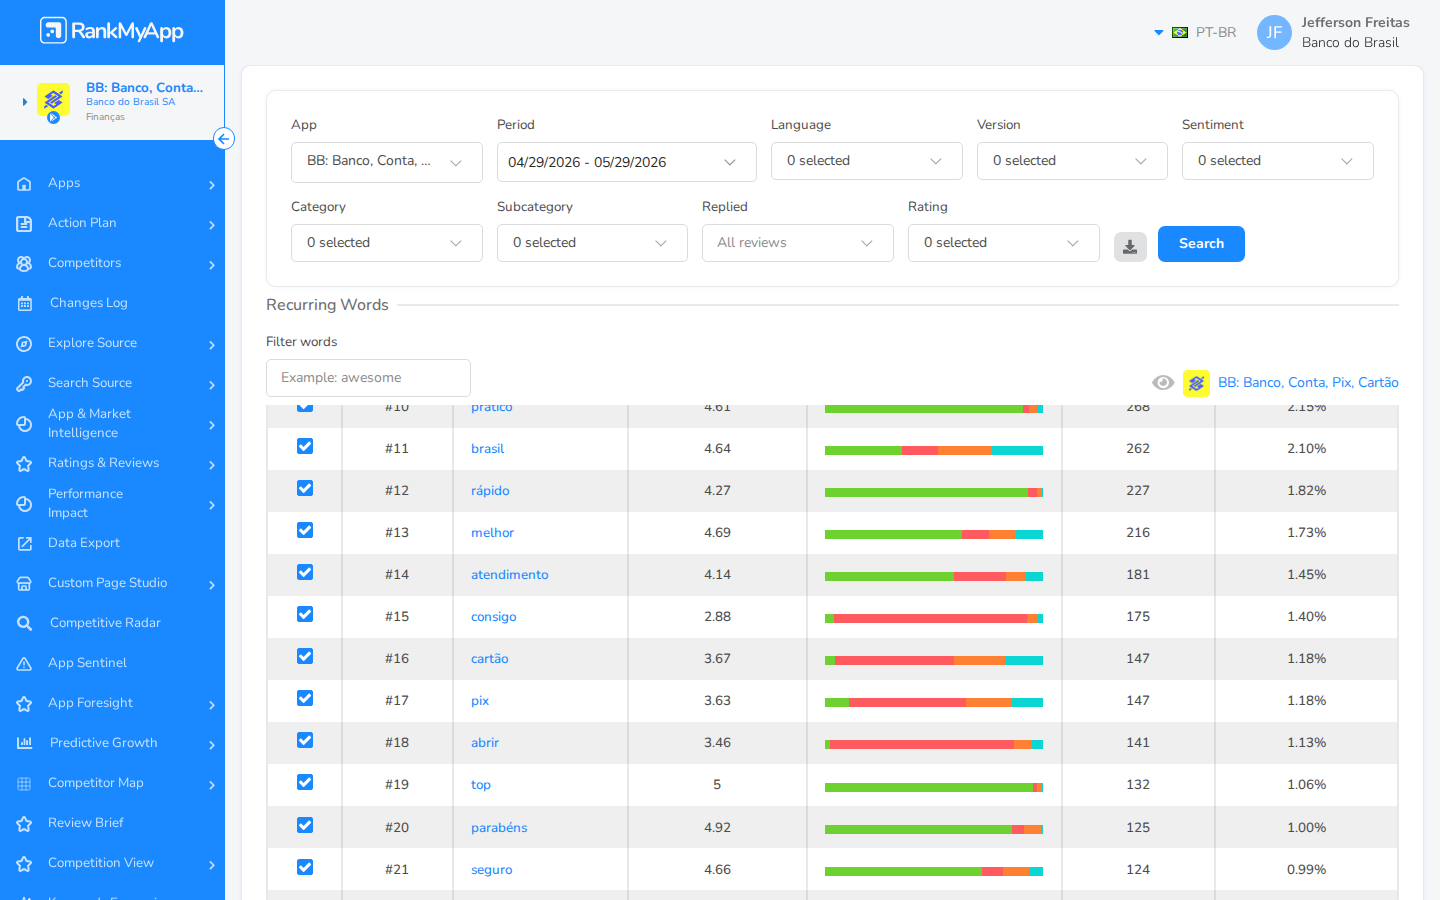The width and height of the screenshot is (1440, 900).
Task: Click the sentiment bar for pix
Action: 934,702
